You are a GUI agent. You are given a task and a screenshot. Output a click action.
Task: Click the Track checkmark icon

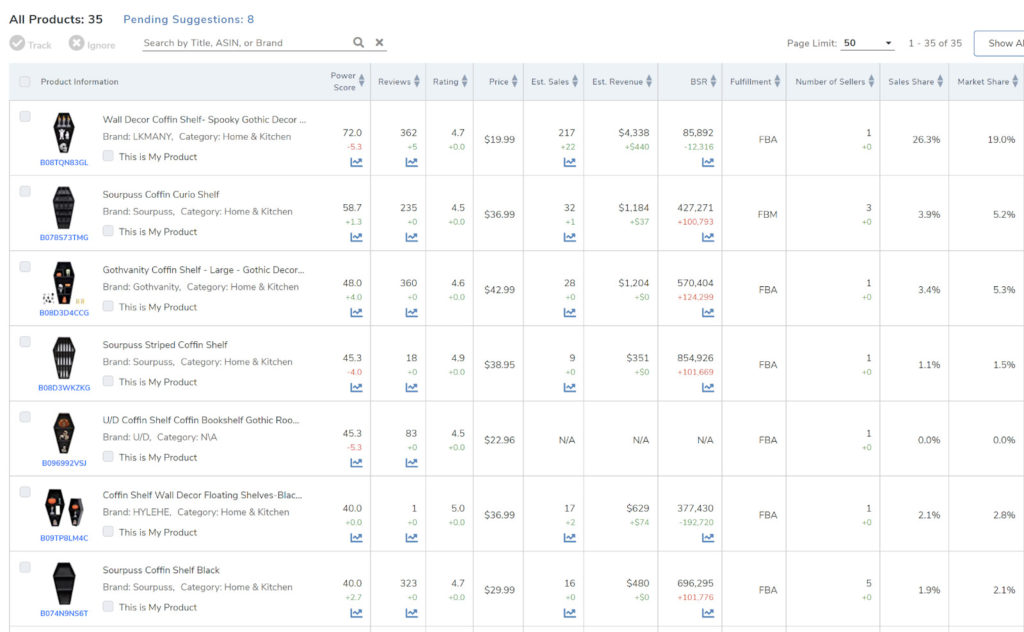click(17, 44)
